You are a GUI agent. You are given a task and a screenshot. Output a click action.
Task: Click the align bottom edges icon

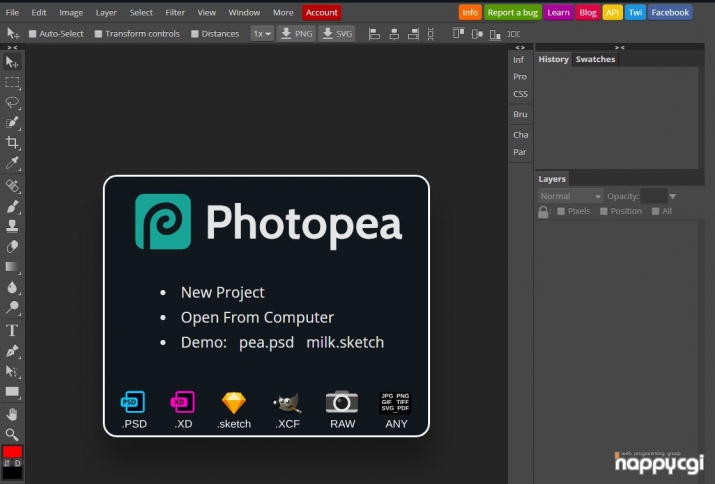tap(495, 34)
